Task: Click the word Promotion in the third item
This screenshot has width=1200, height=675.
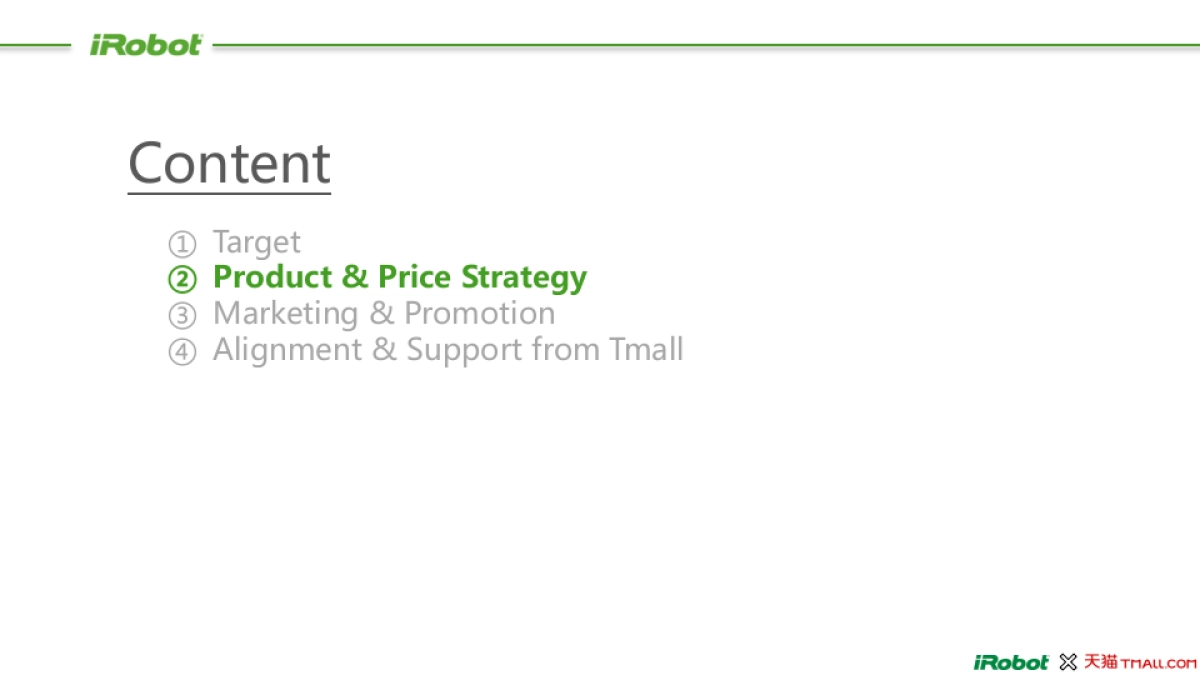Action: coord(479,313)
